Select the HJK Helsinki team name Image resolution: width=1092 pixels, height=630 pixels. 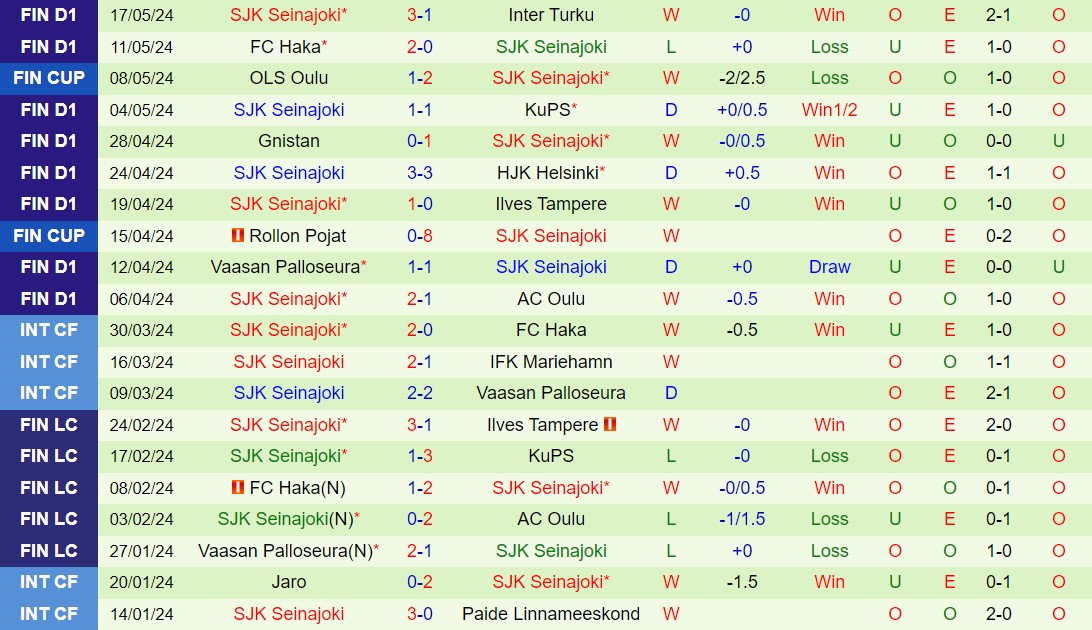(547, 173)
